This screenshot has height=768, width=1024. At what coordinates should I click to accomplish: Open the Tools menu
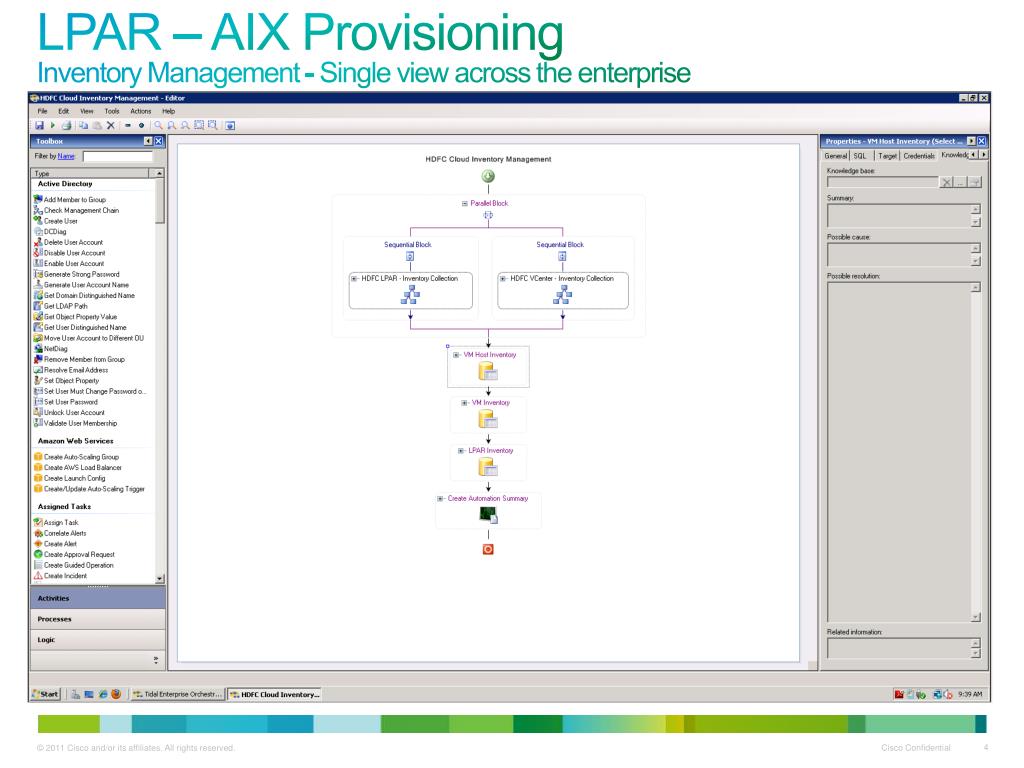[x=112, y=111]
